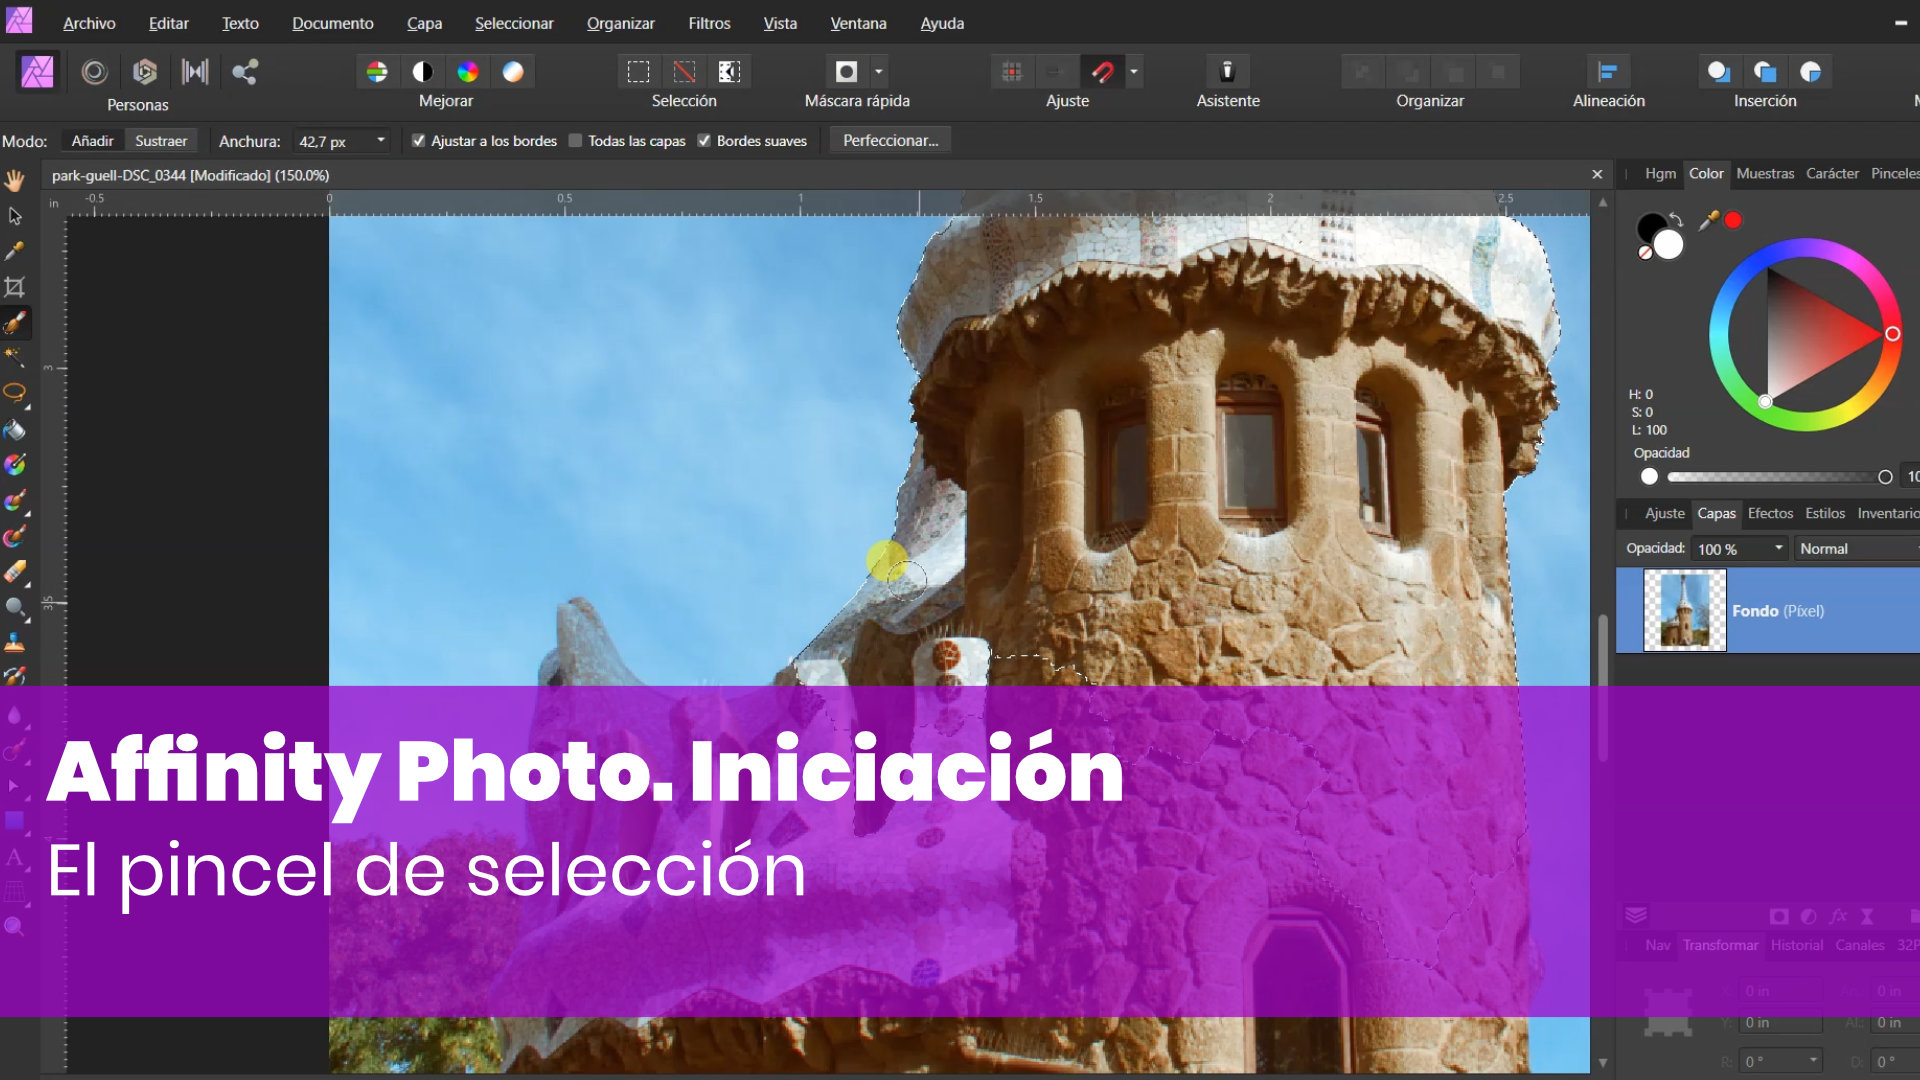The height and width of the screenshot is (1080, 1920).
Task: Select the white secondary color swatch
Action: point(1669,246)
